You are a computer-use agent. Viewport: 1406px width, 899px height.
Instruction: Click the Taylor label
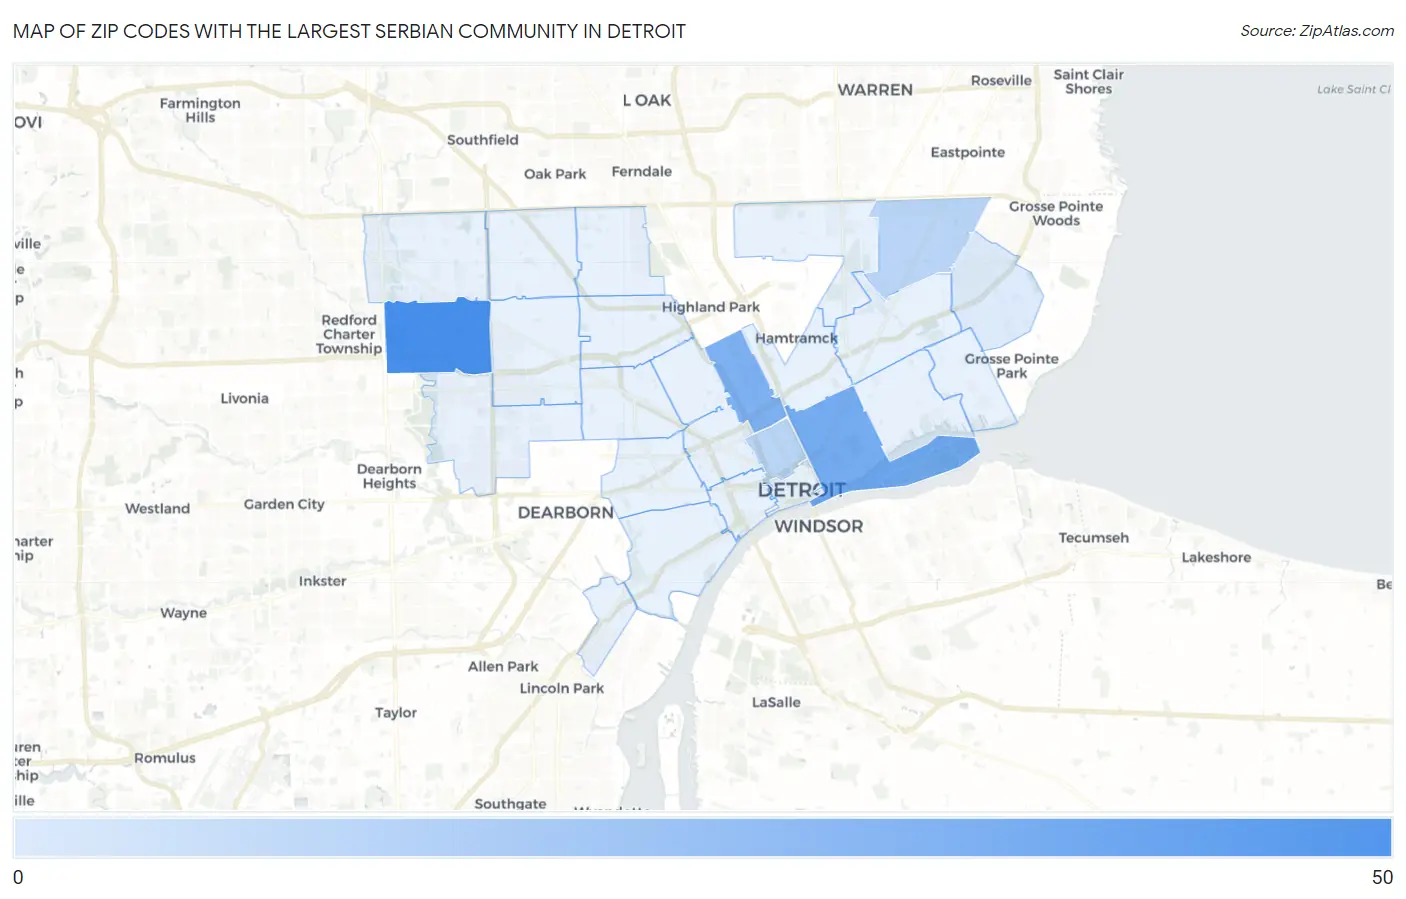(395, 713)
